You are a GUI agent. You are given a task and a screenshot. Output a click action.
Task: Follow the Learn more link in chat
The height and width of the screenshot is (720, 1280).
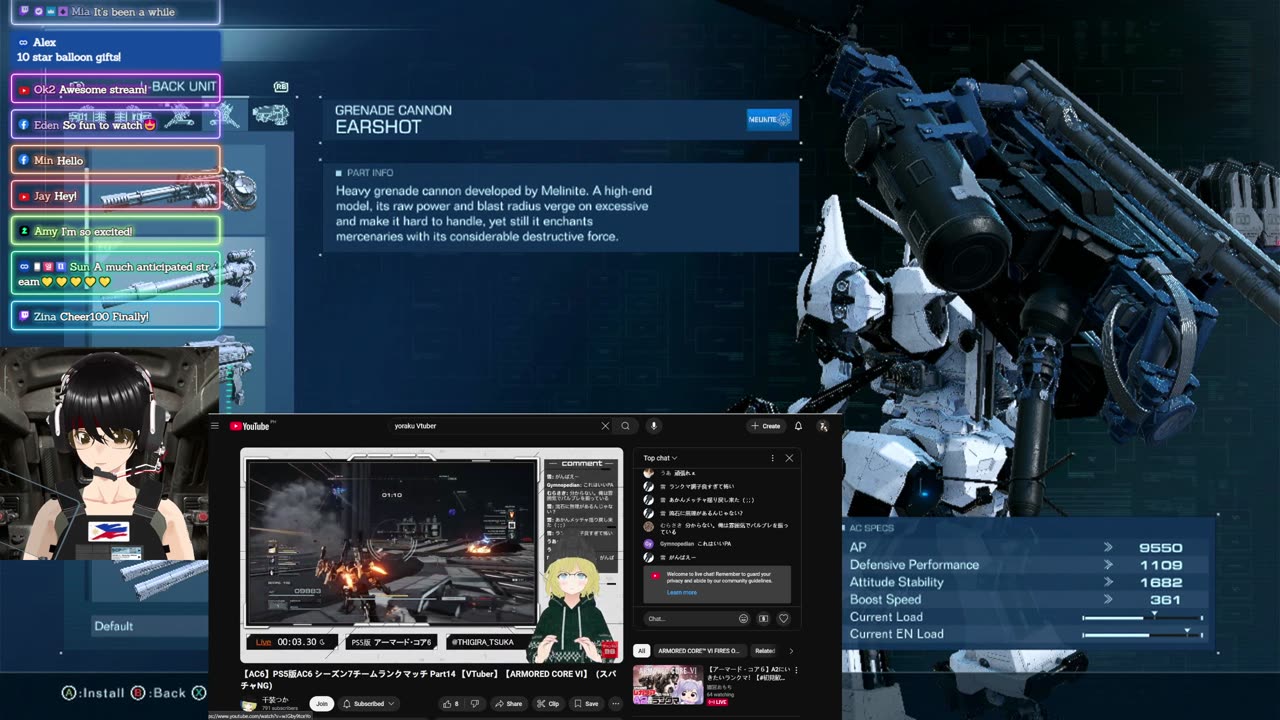point(682,592)
